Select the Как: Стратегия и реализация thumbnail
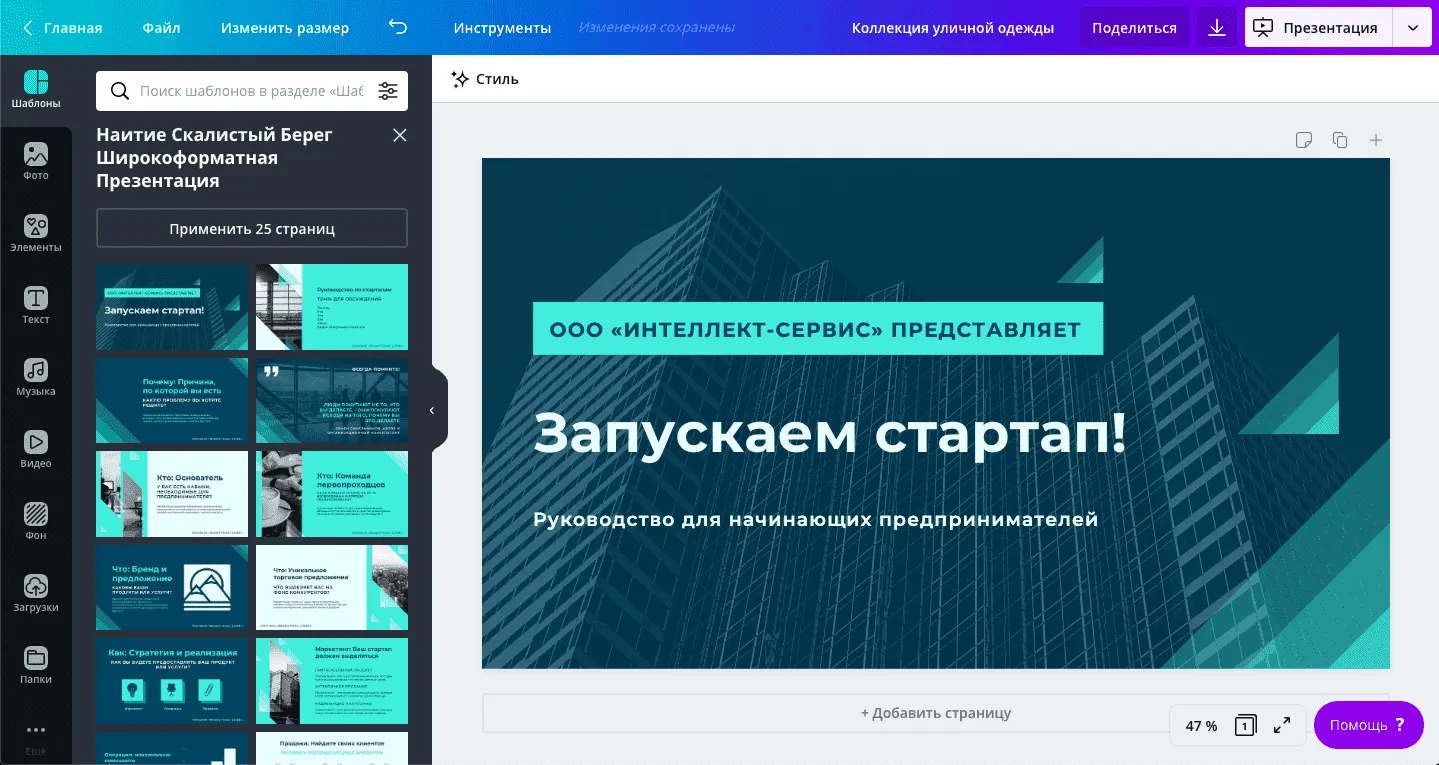Viewport: 1439px width, 765px height. point(172,681)
